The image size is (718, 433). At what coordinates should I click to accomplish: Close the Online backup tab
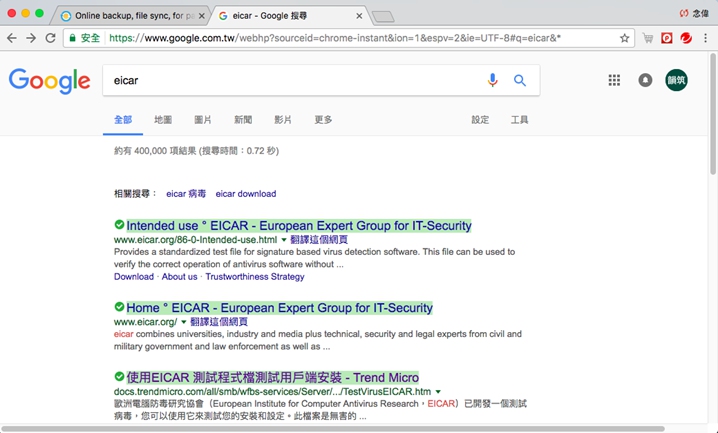click(201, 16)
